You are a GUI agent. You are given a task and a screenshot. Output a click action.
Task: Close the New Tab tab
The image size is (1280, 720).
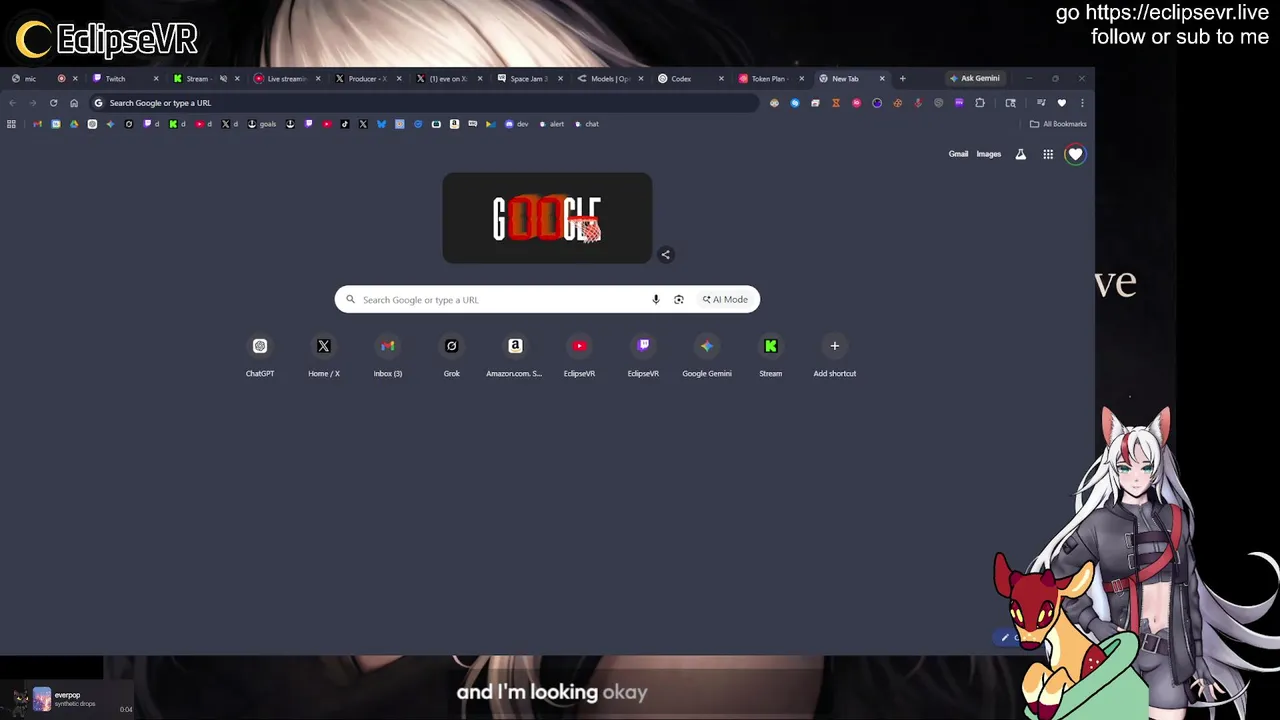pos(882,78)
